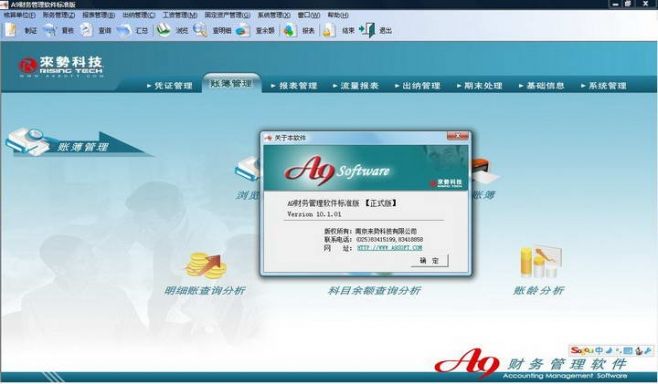Open the Sogou soft keyboard icon
The height and width of the screenshot is (384, 658).
(x=628, y=350)
